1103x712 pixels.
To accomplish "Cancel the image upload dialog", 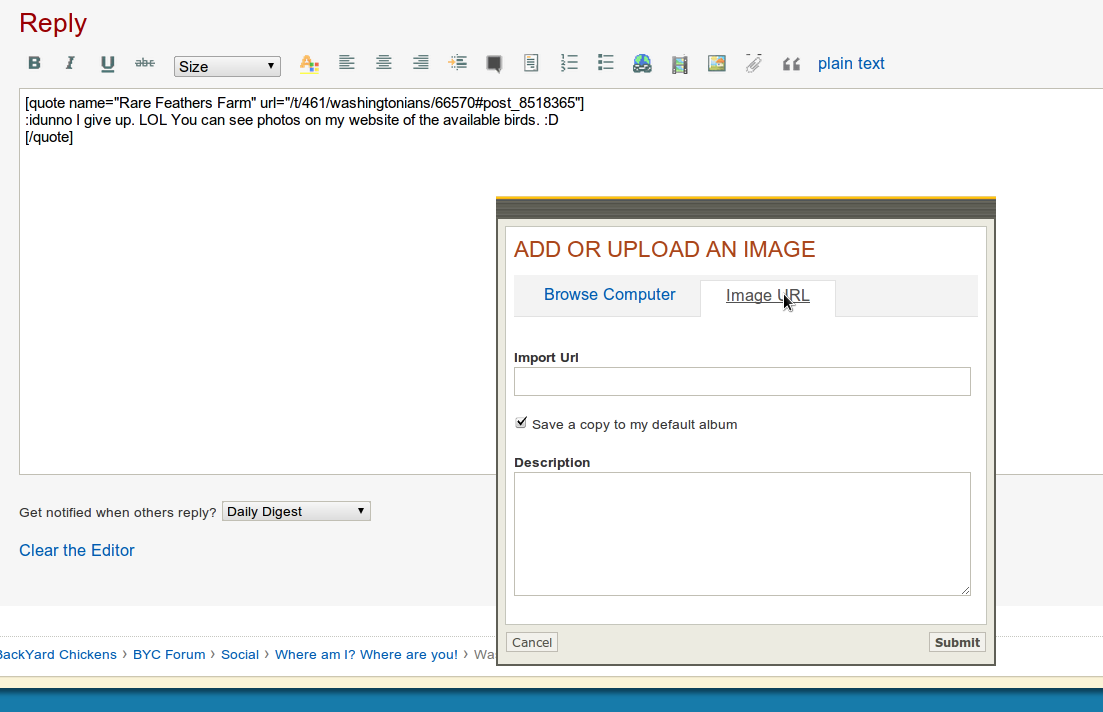I will pyautogui.click(x=532, y=642).
